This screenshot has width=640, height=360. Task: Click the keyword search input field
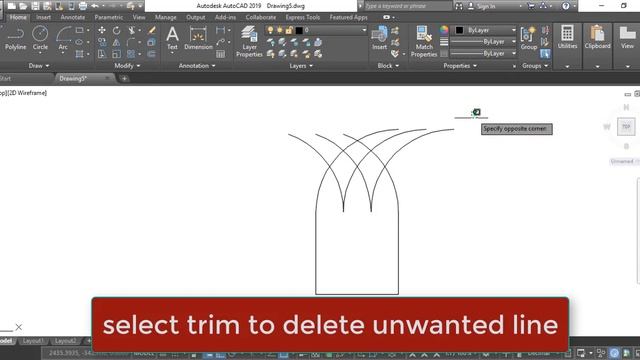408,6
